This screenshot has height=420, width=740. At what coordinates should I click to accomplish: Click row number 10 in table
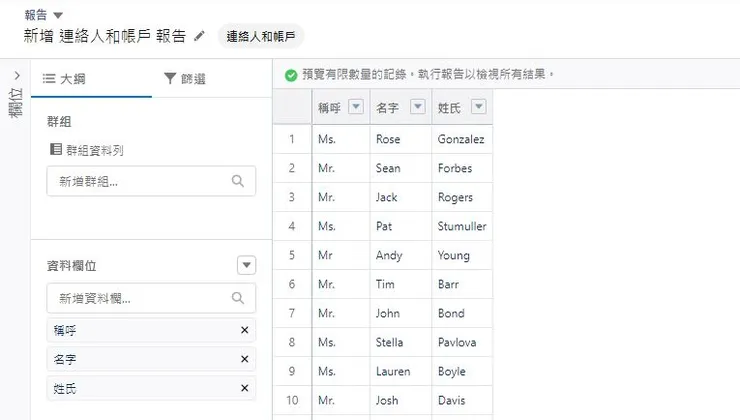tap(292, 400)
